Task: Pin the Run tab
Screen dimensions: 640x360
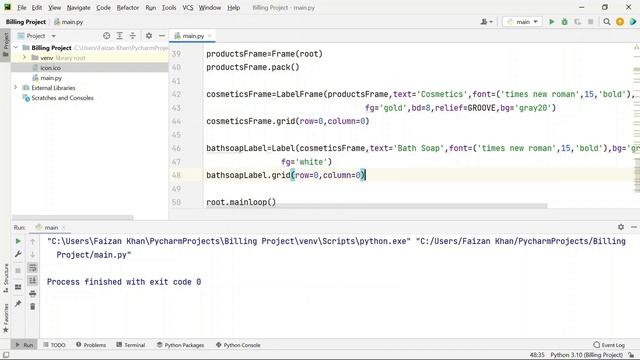Action: 18,304
